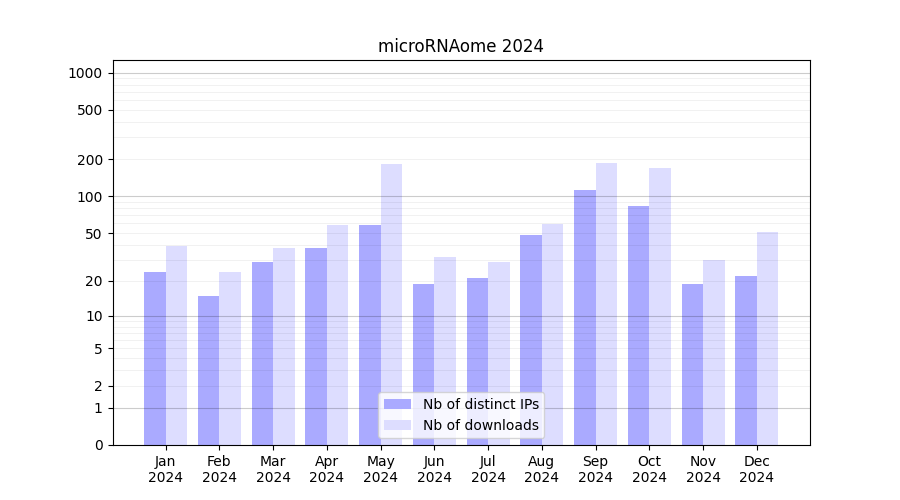This screenshot has width=900, height=500.
Task: Click the Oct 2024 downloads bar
Action: pyautogui.click(x=660, y=305)
